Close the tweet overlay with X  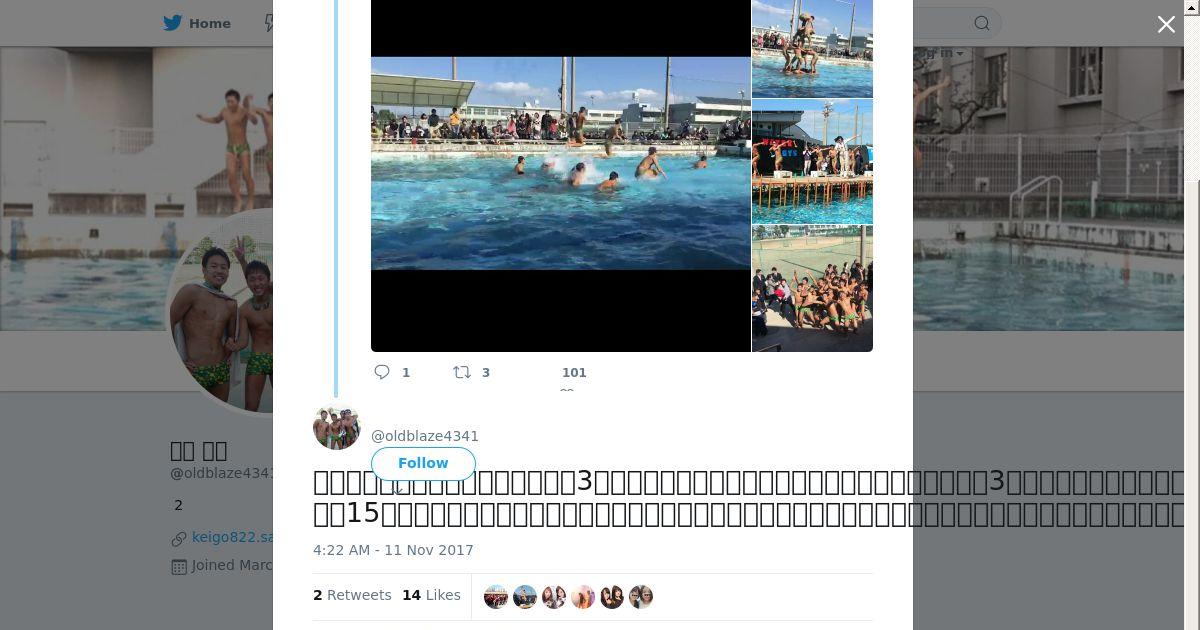1166,24
